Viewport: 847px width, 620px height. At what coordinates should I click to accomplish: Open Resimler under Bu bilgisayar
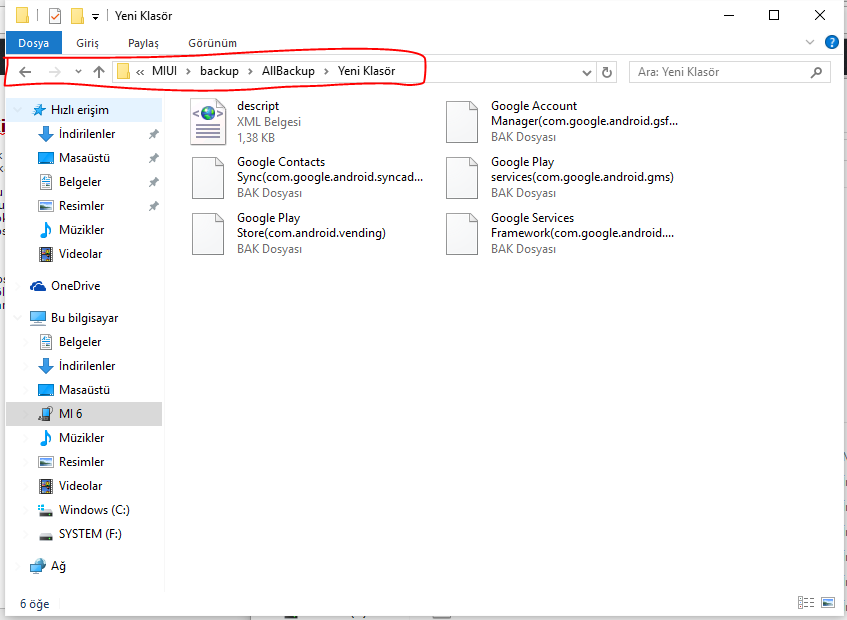tap(84, 462)
